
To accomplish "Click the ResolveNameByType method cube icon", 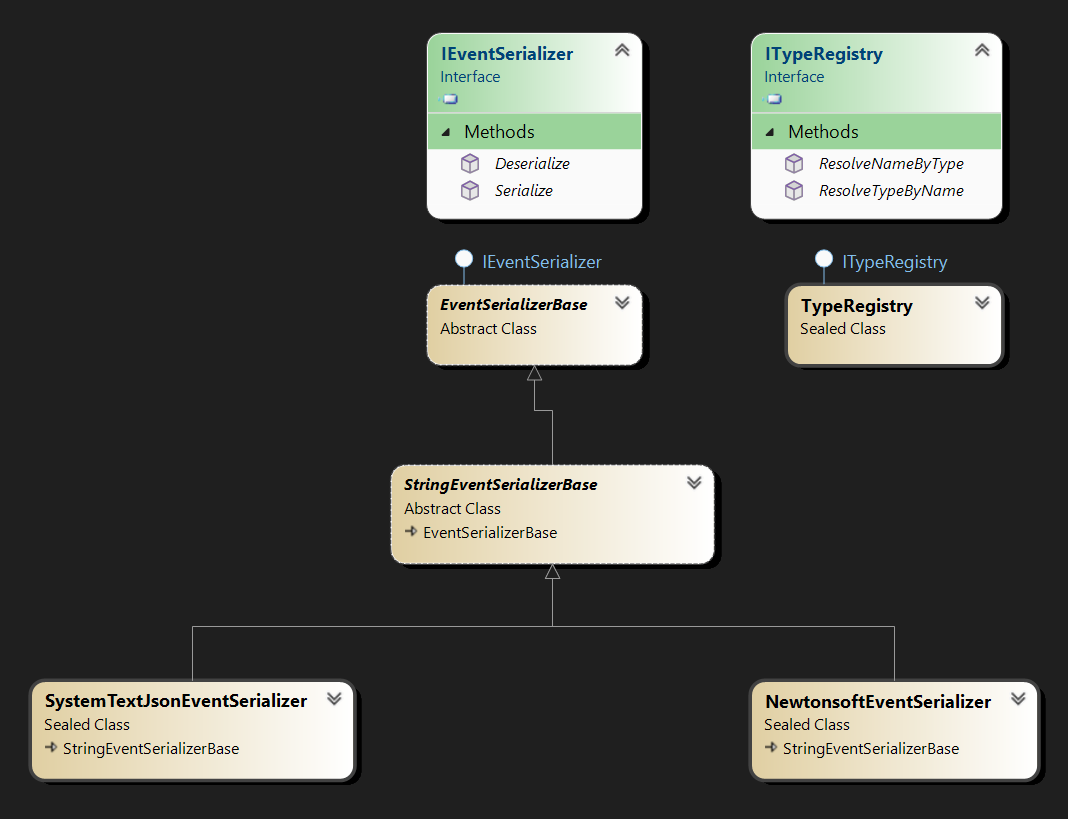I will click(x=794, y=164).
